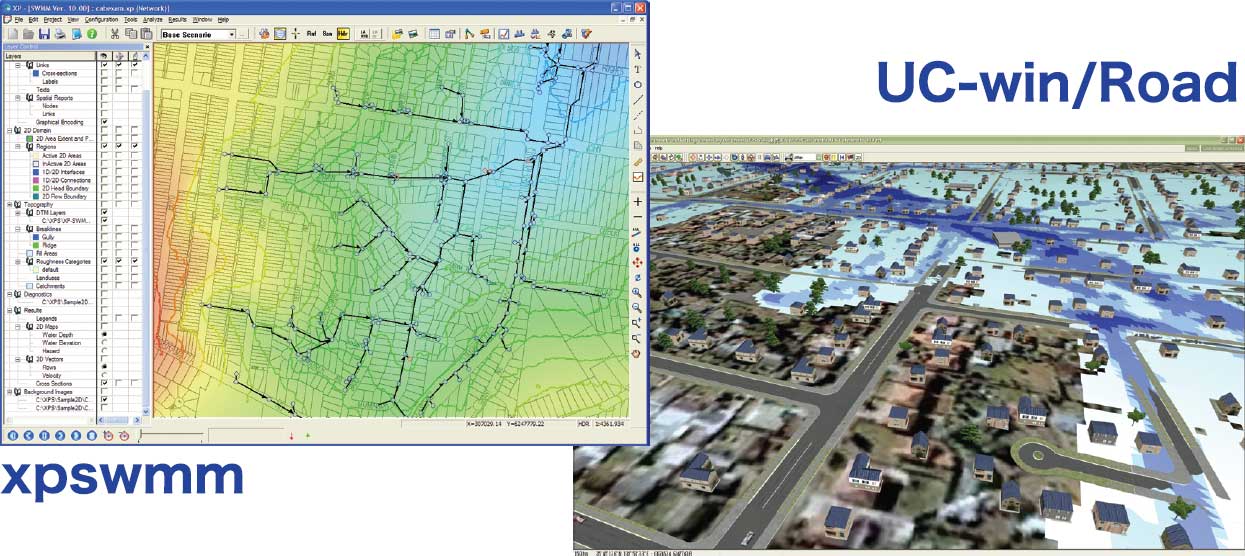Screen dimensions: 1245x556
Task: Click the green info toolbar icon
Action: click(x=92, y=33)
